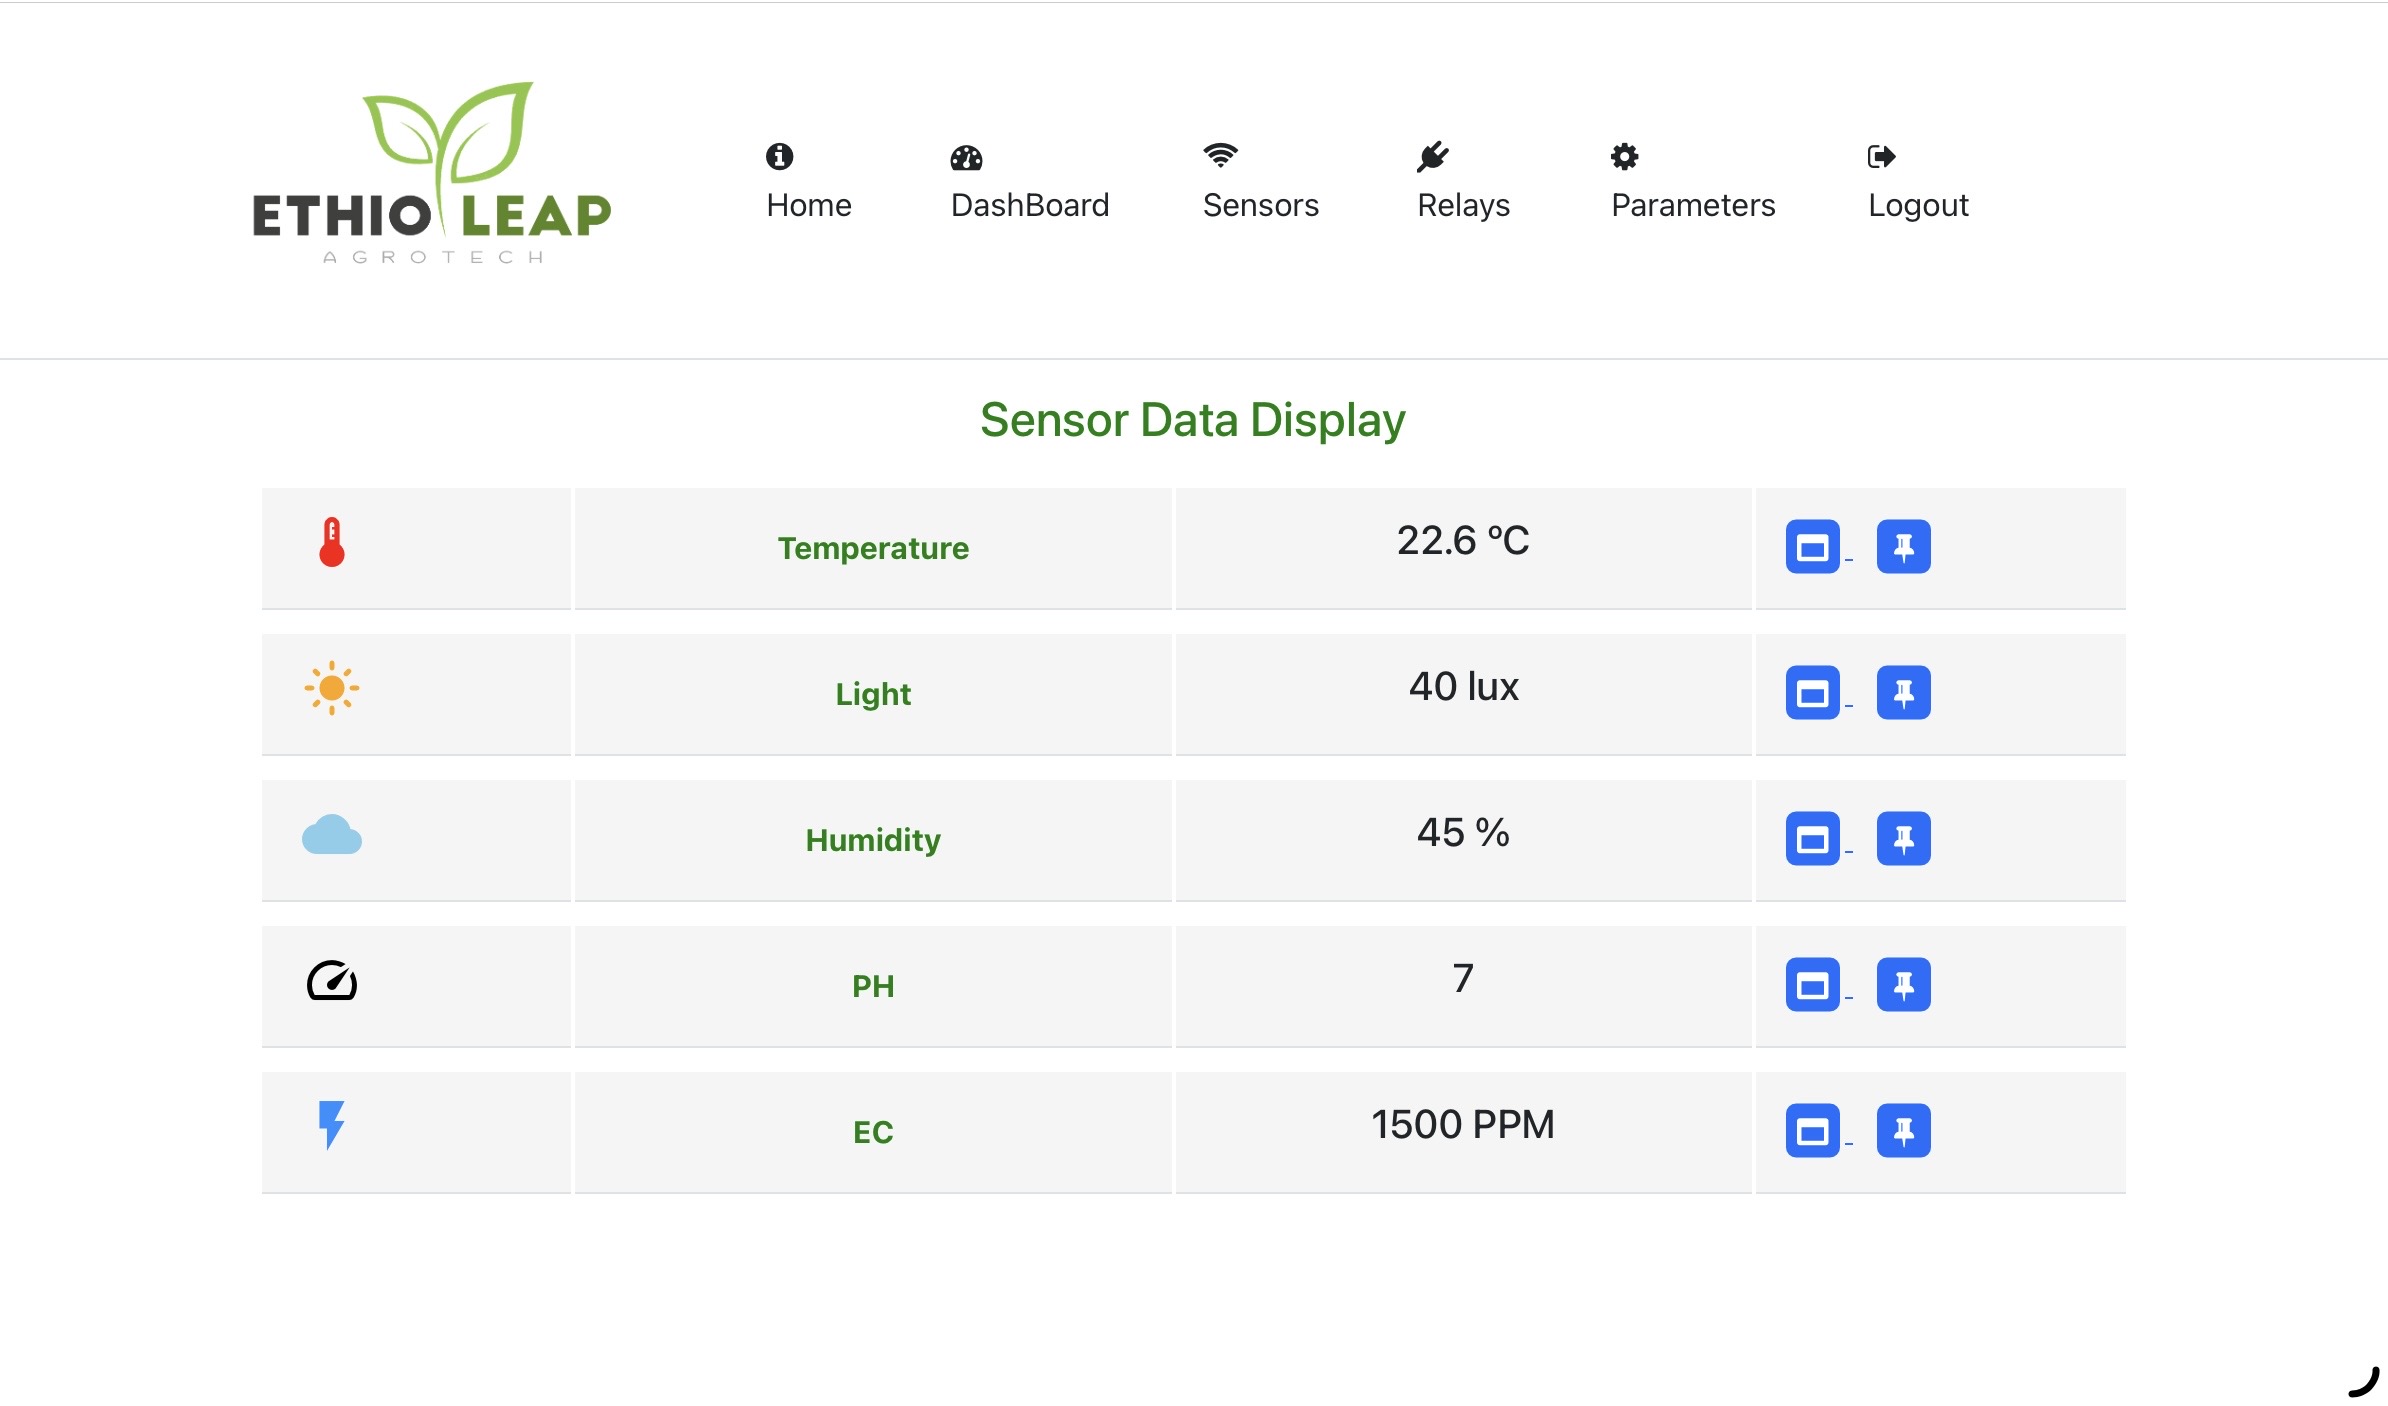Click the orange sun Light icon
This screenshot has height=1406, width=2388.
point(332,688)
